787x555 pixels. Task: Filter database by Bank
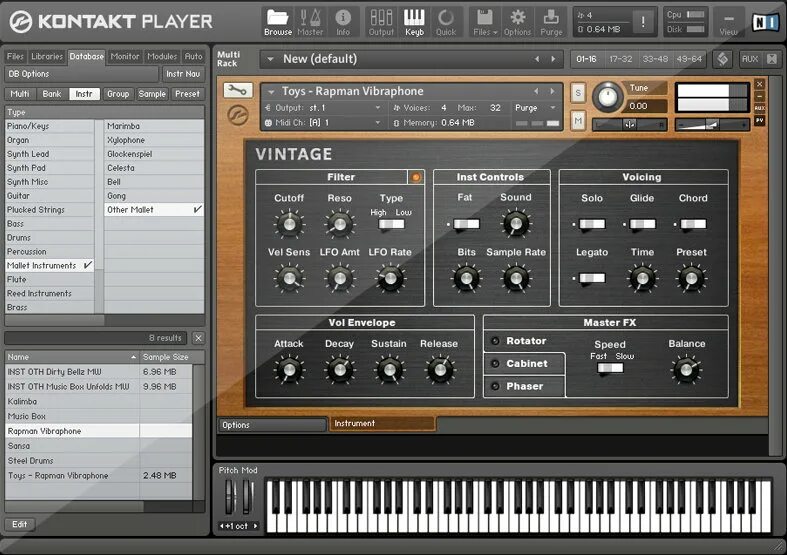[52, 94]
